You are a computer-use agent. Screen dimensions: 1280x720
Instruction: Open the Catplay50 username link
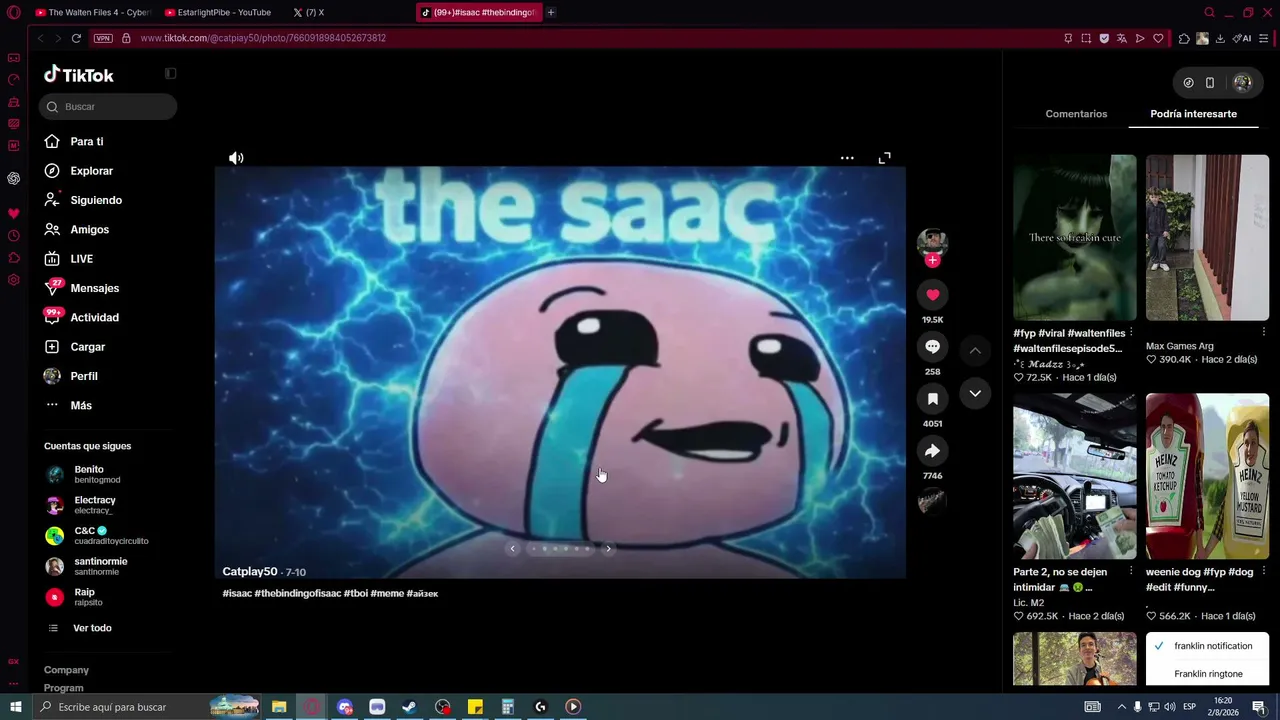click(x=250, y=572)
